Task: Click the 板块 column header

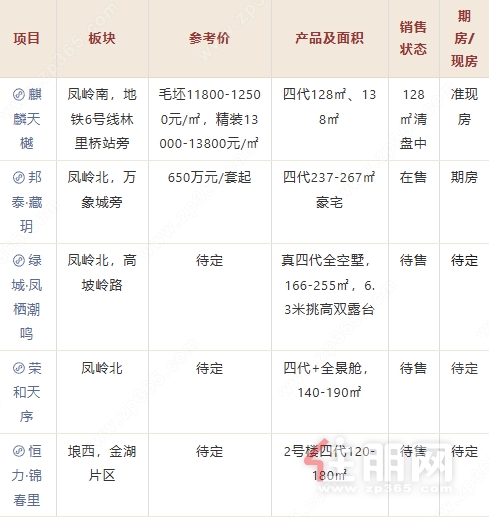Action: coord(102,38)
